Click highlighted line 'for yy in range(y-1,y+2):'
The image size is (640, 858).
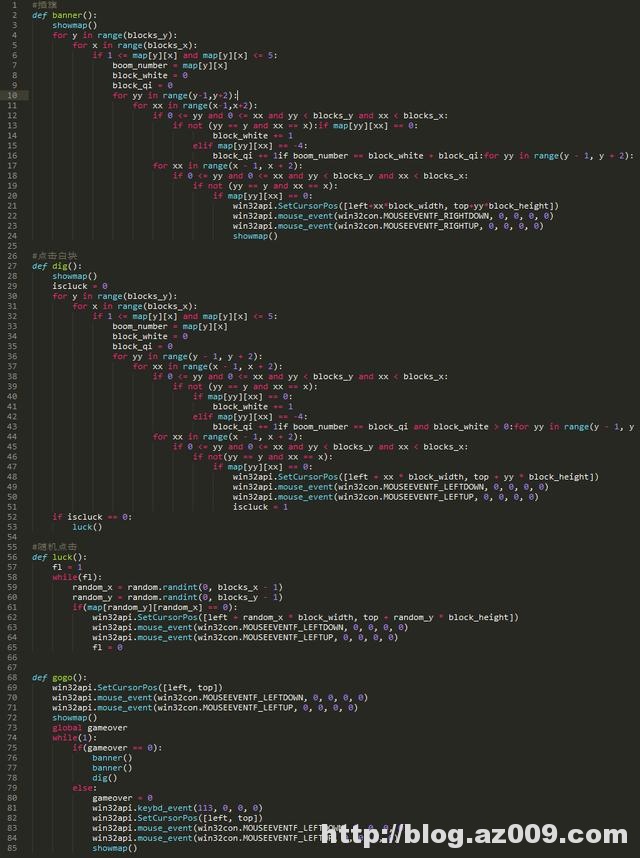click(x=175, y=95)
